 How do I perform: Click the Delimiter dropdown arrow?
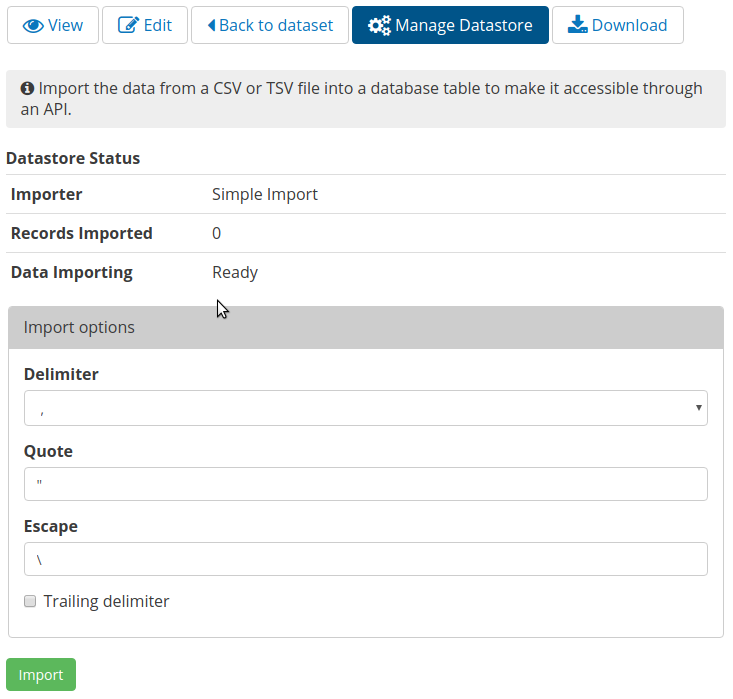click(x=697, y=408)
